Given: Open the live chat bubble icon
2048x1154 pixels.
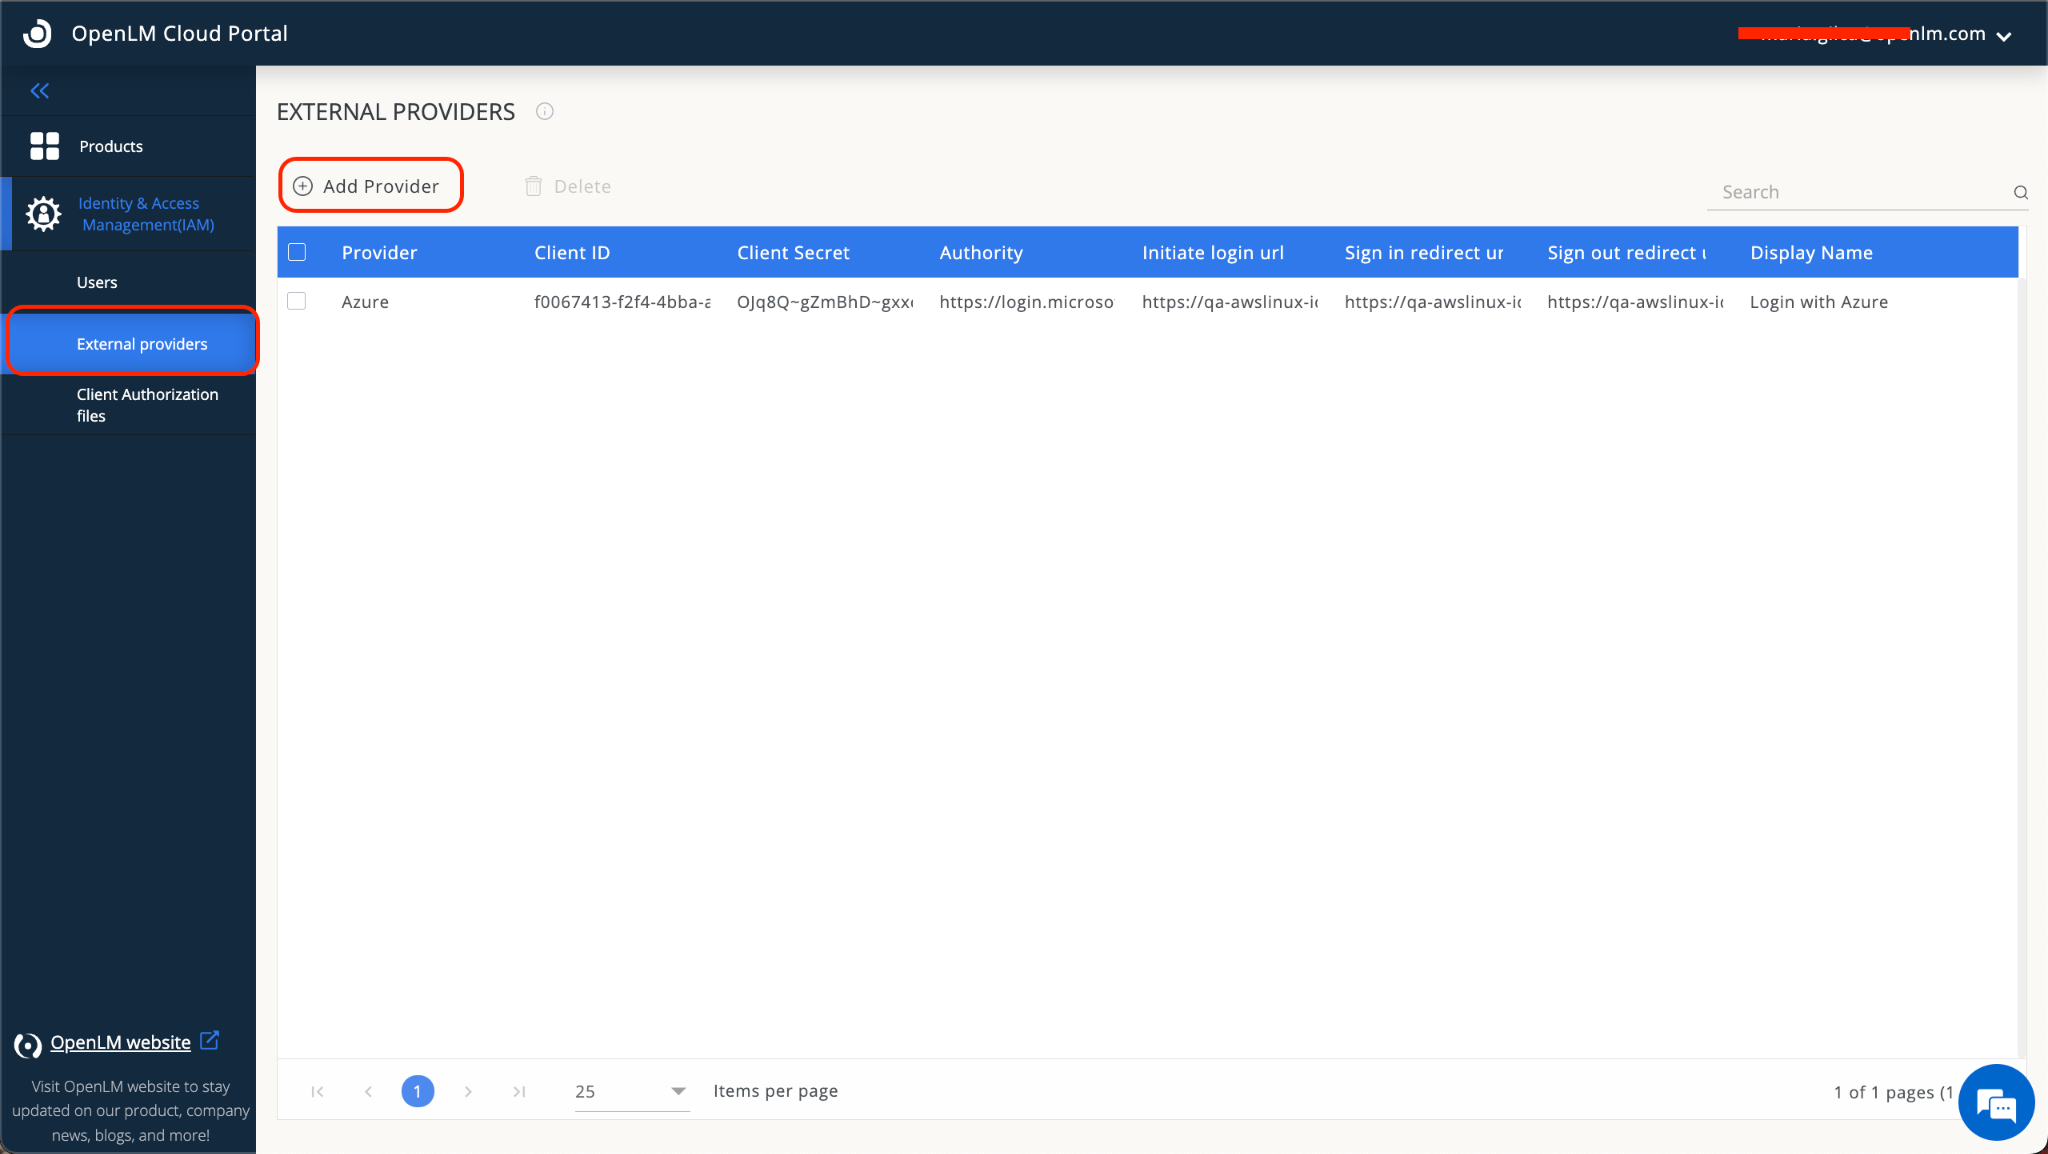Looking at the screenshot, I should pos(1995,1104).
